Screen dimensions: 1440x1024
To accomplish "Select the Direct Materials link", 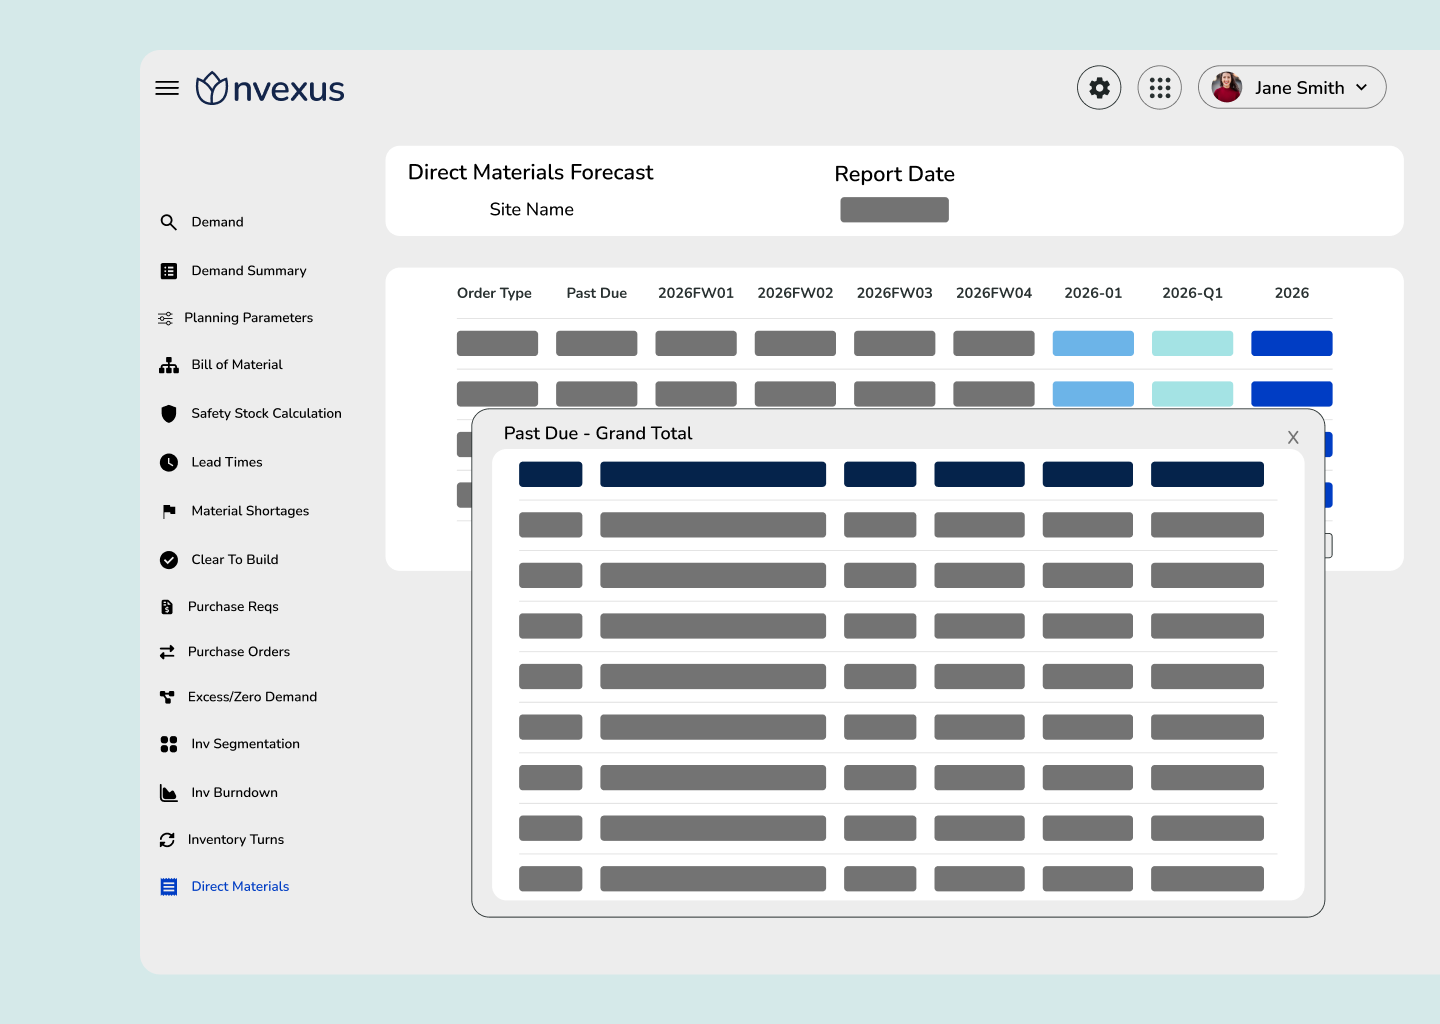I will coord(240,887).
